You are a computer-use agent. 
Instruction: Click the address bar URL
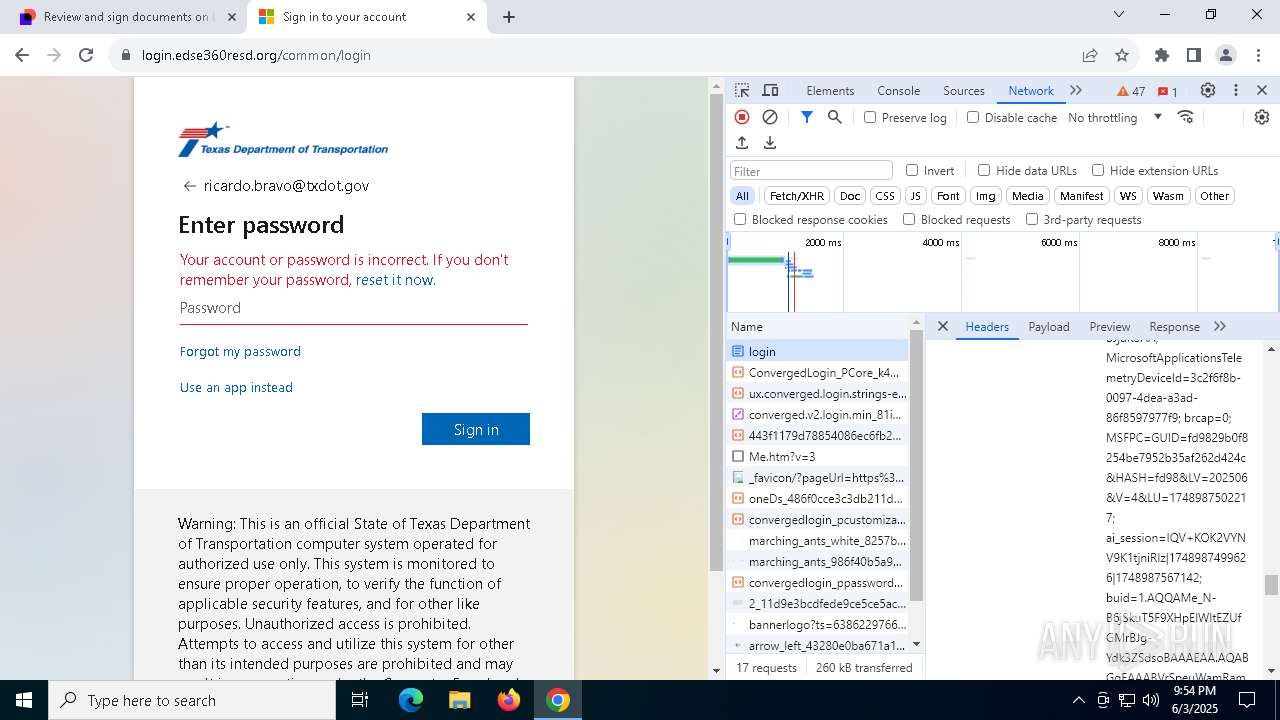[256, 55]
